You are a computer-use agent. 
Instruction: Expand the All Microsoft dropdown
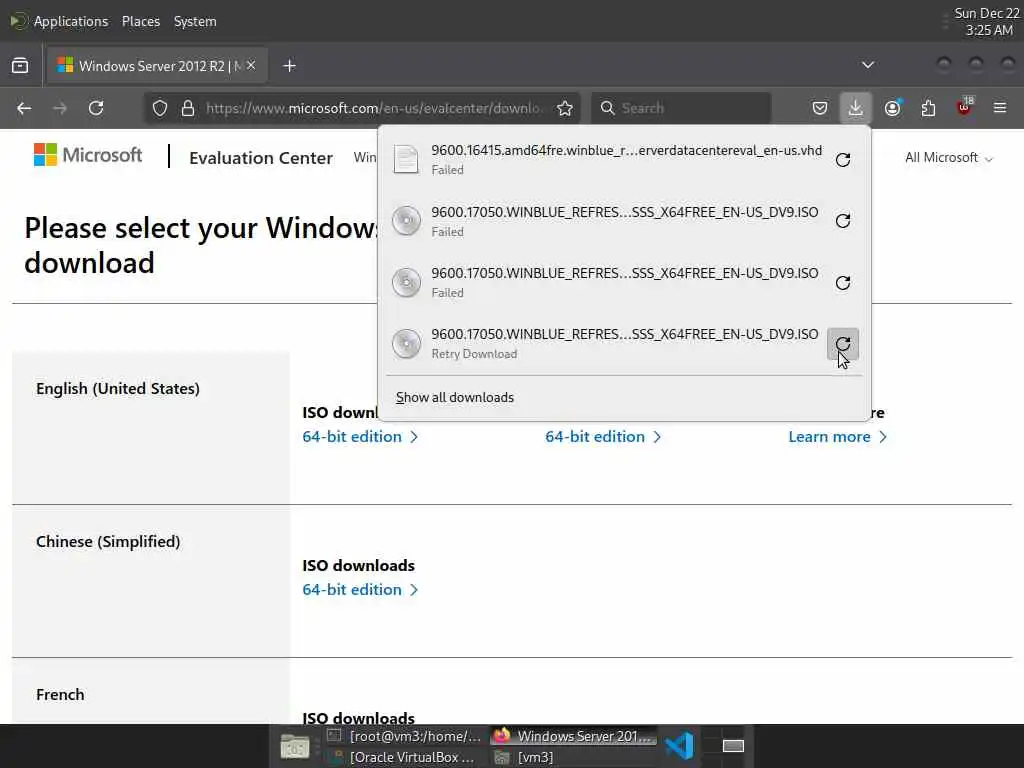(x=949, y=157)
